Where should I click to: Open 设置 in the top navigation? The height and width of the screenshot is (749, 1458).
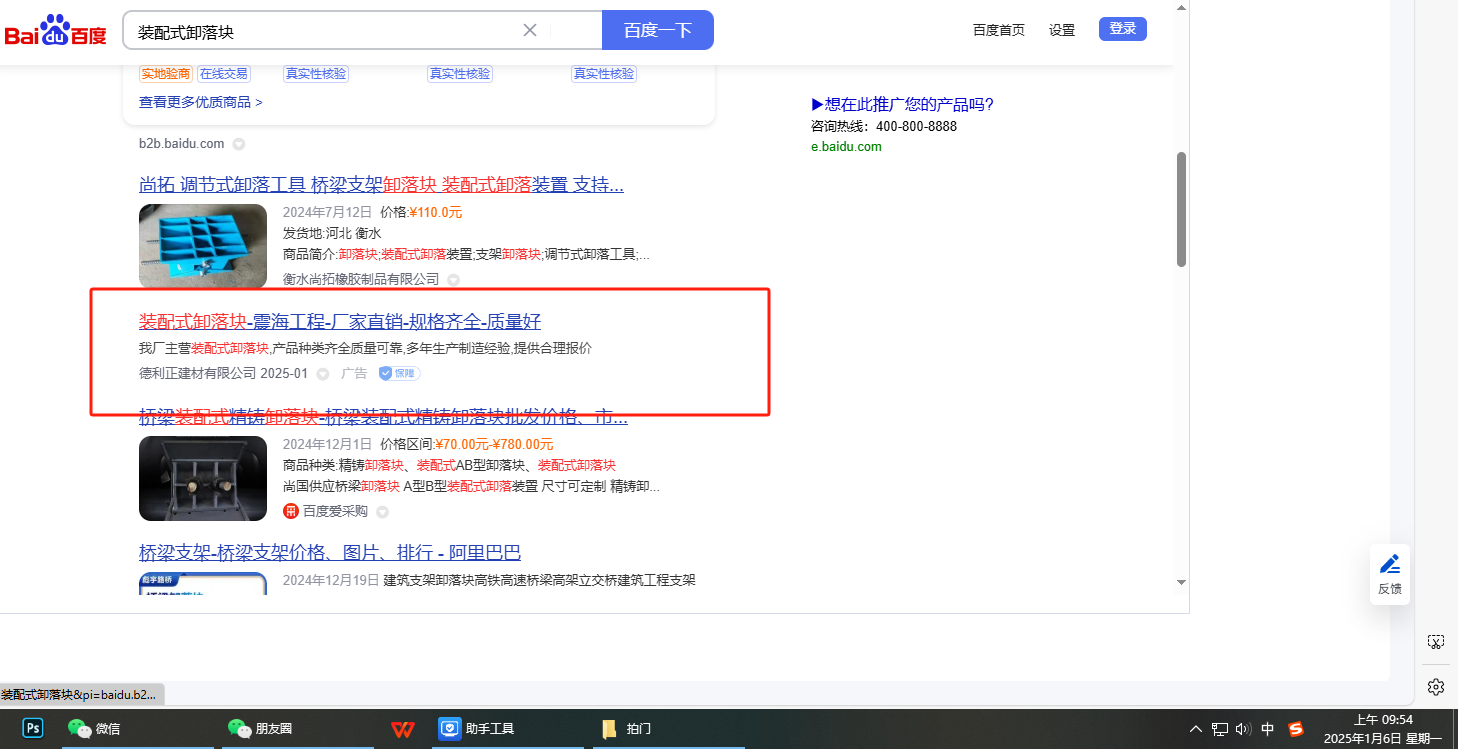(1061, 30)
